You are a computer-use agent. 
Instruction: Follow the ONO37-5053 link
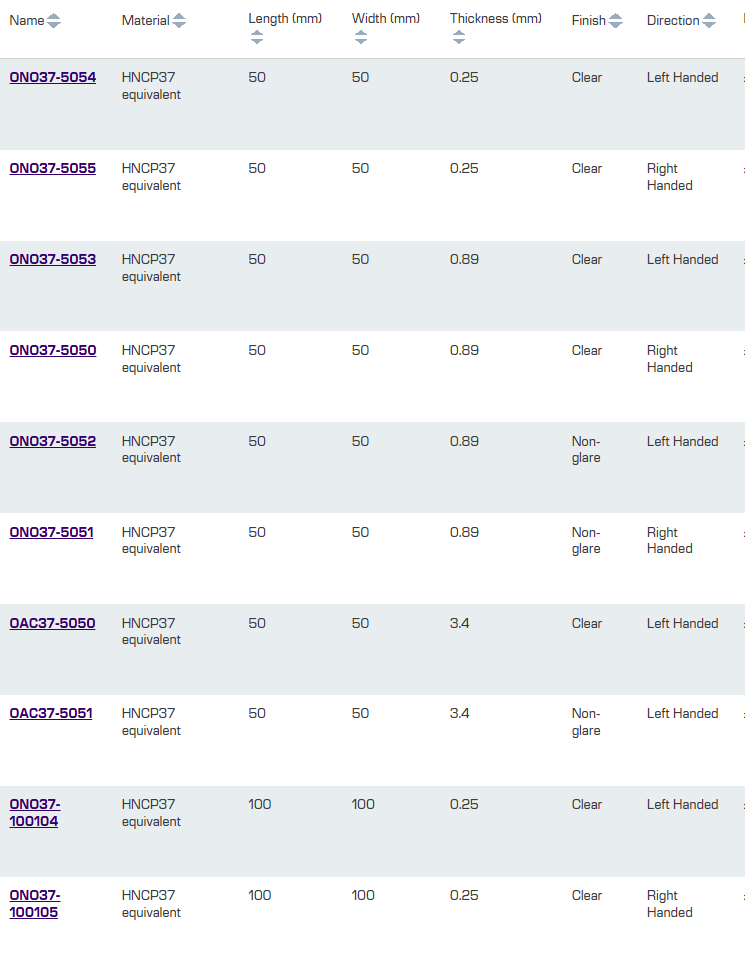(53, 260)
